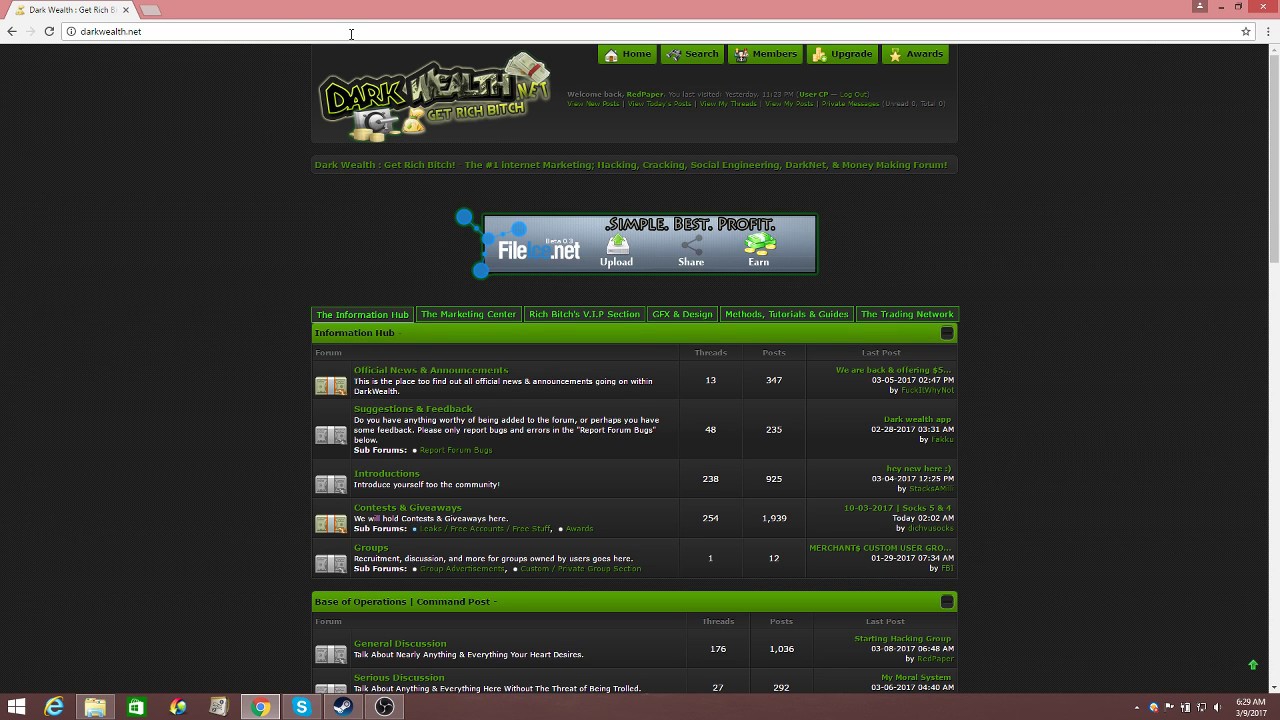
Task: Bookmark page with the star icon
Action: click(x=1246, y=31)
